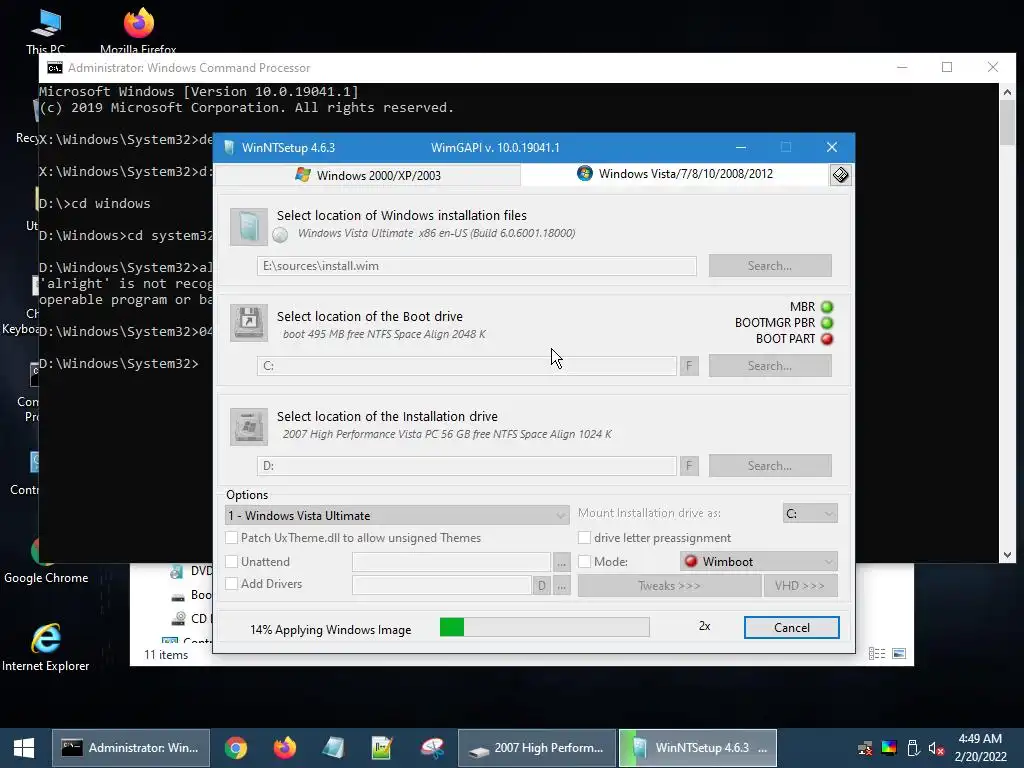The width and height of the screenshot is (1024, 768).
Task: Switch to 2007 High Perform taskbar item
Action: (x=537, y=748)
